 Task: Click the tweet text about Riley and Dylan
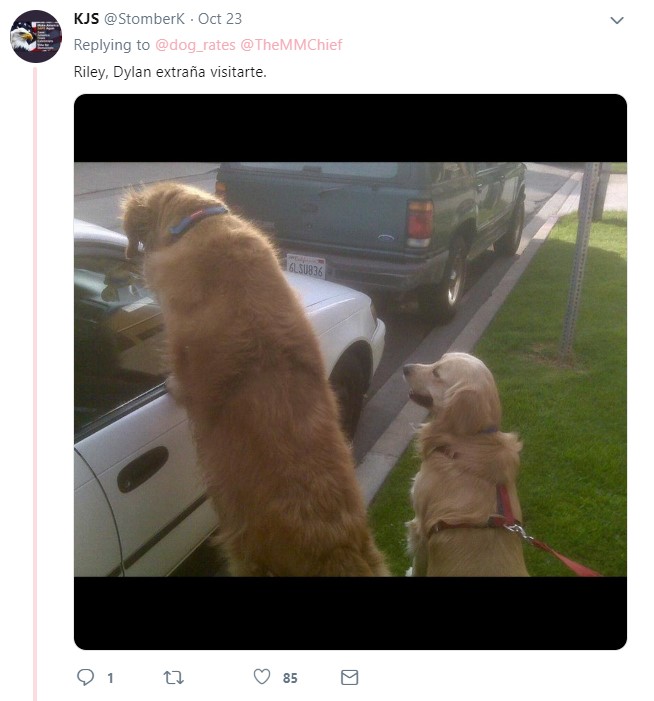[170, 72]
